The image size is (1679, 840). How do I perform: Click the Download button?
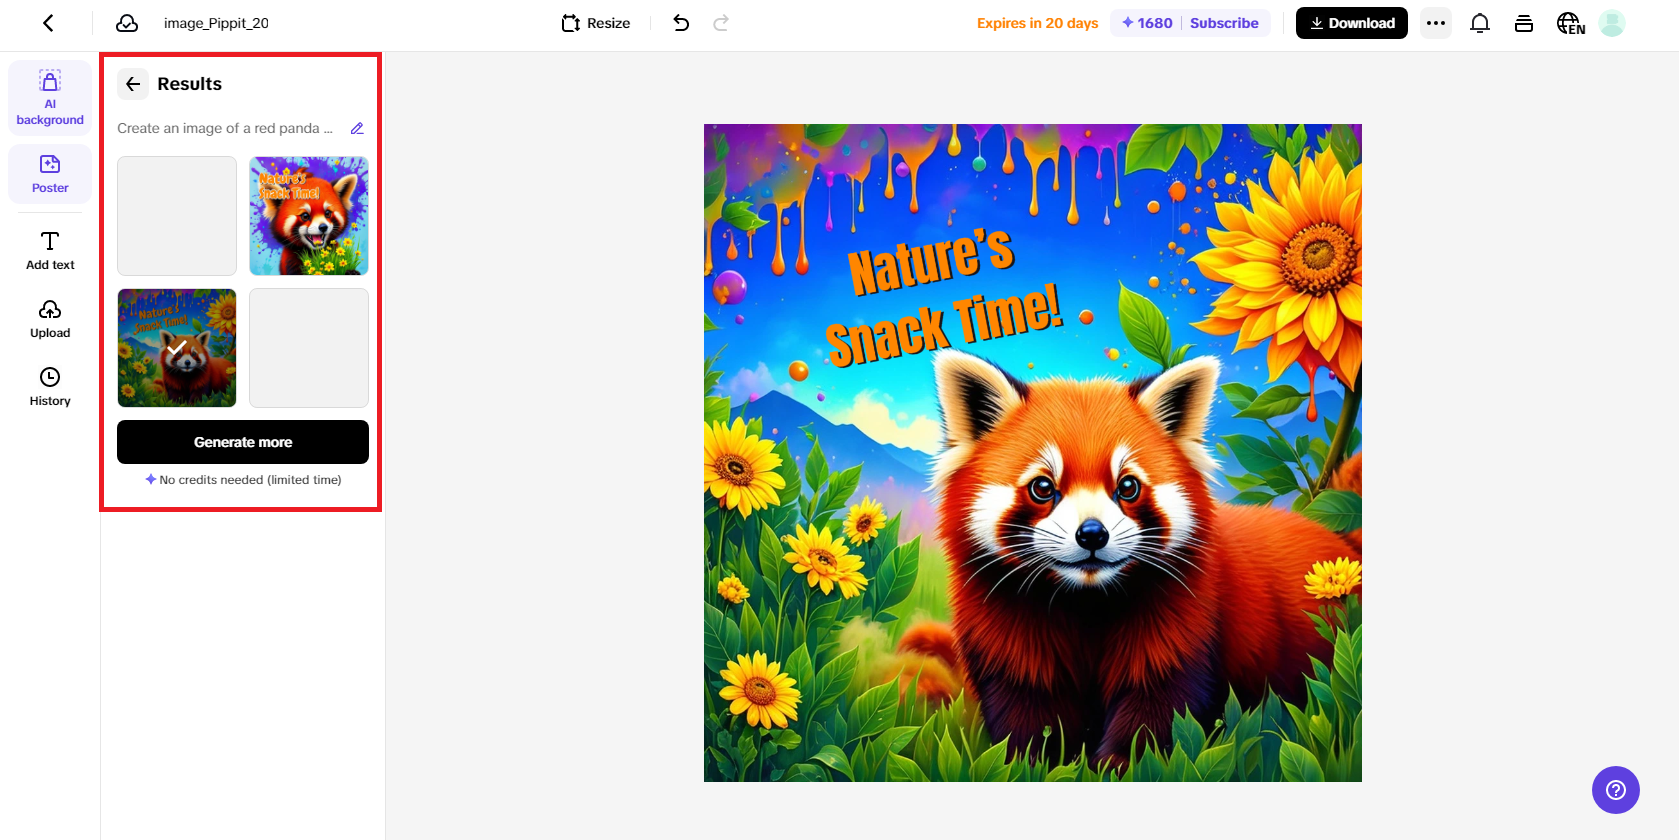click(1351, 23)
